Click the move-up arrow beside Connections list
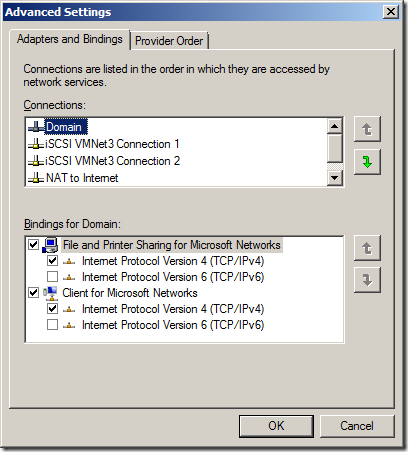This screenshot has width=408, height=452. click(x=367, y=129)
